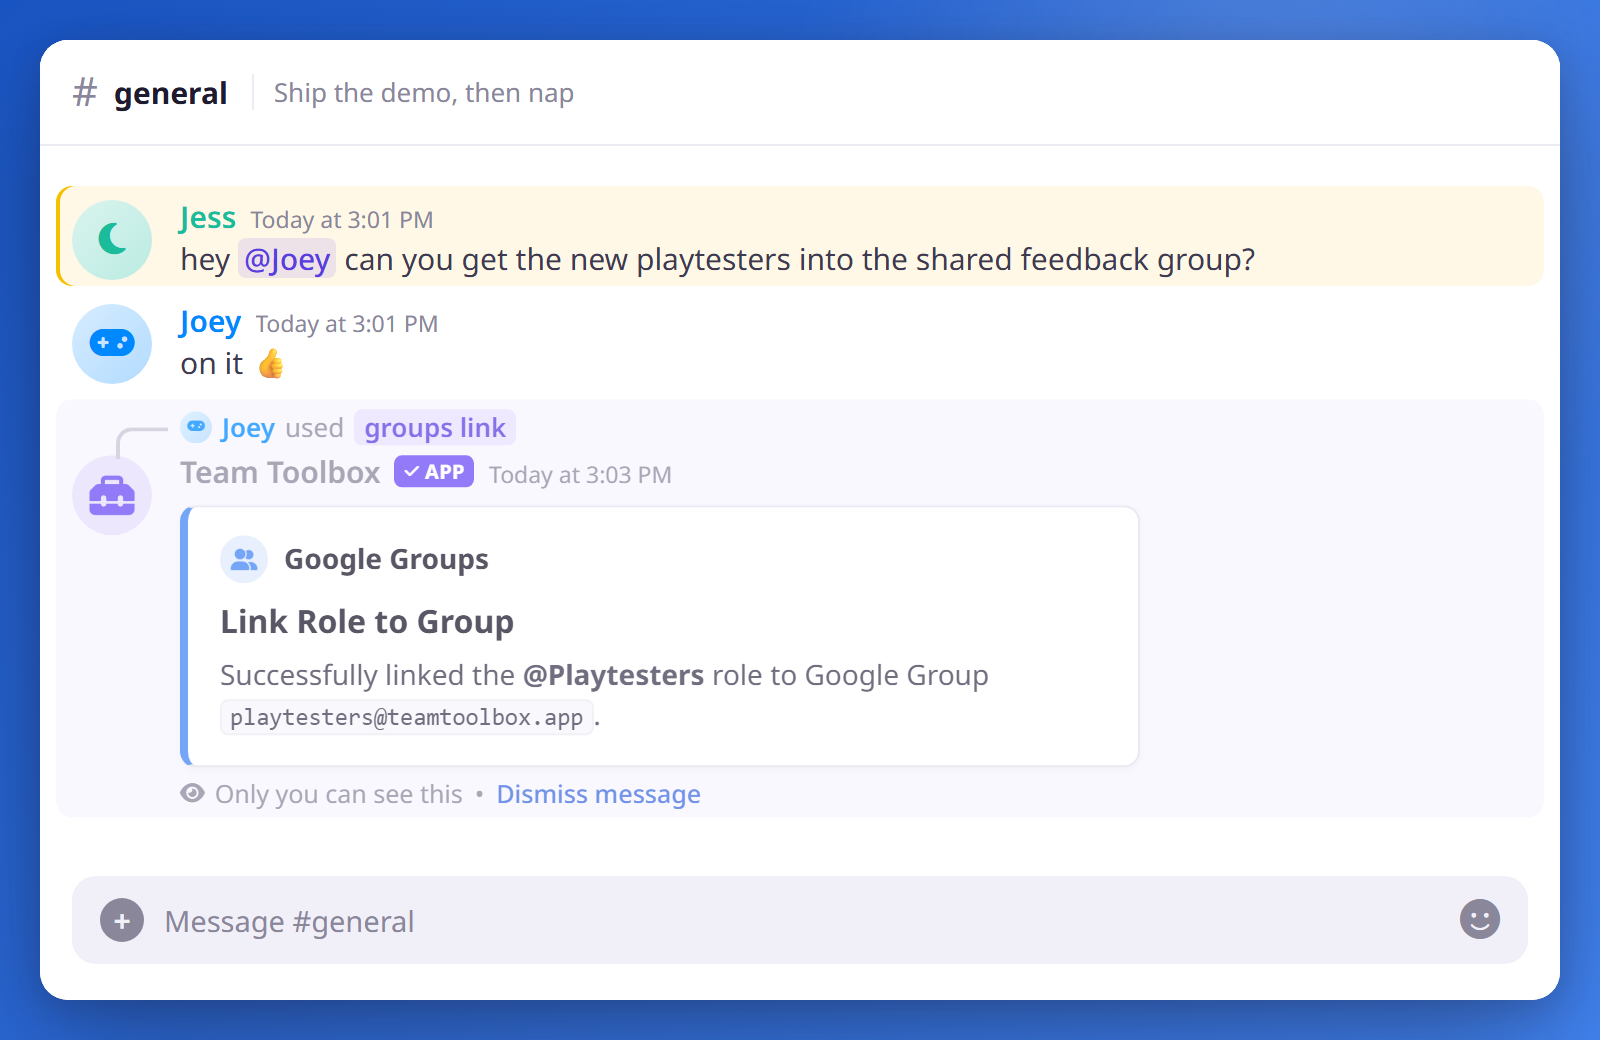Viewport: 1600px width, 1040px height.
Task: Click the Link Role to Group title
Action: pyautogui.click(x=367, y=622)
